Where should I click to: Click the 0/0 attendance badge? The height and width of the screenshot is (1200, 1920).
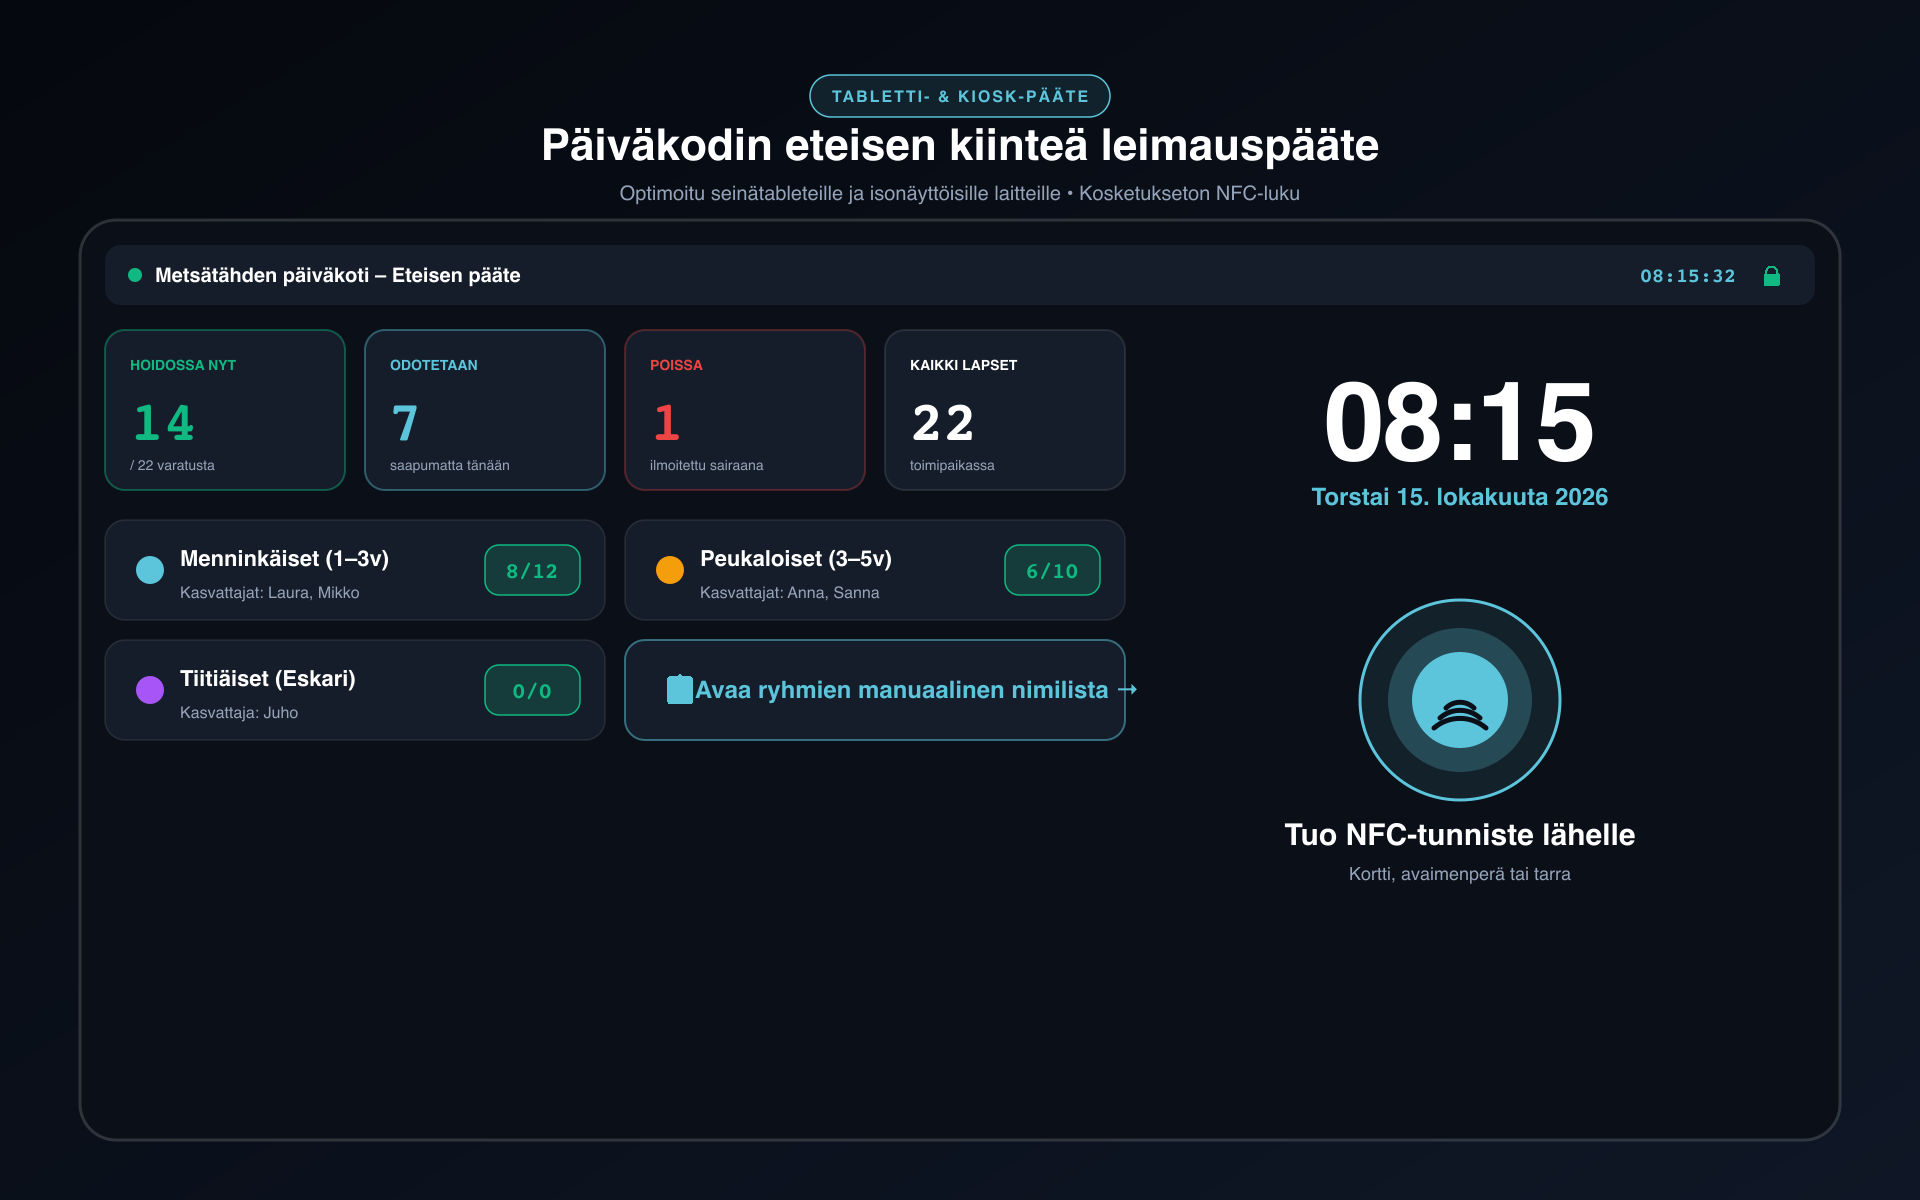532,690
